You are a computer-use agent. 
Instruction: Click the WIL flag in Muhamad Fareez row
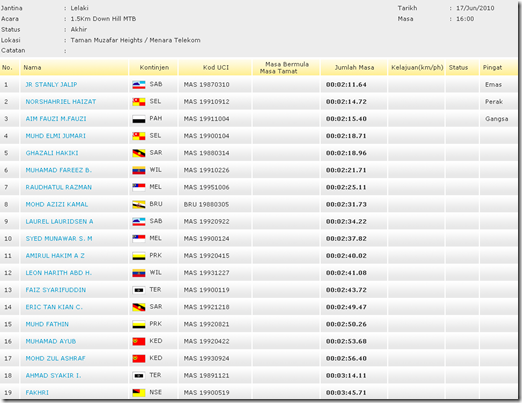pos(139,170)
